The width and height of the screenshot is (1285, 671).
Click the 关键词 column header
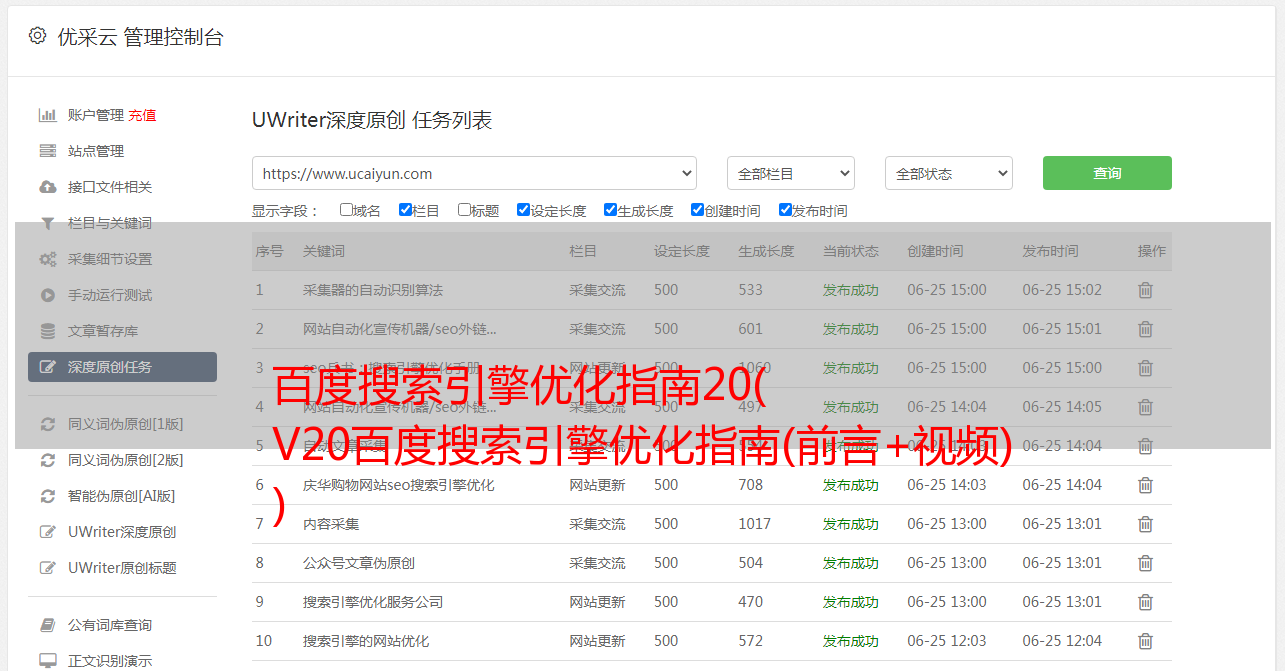[324, 251]
